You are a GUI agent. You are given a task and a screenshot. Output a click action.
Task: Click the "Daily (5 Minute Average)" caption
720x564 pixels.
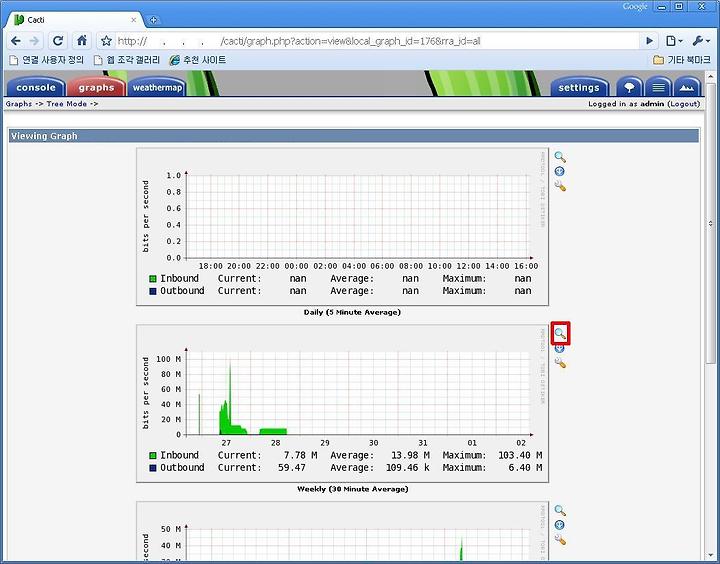352,312
